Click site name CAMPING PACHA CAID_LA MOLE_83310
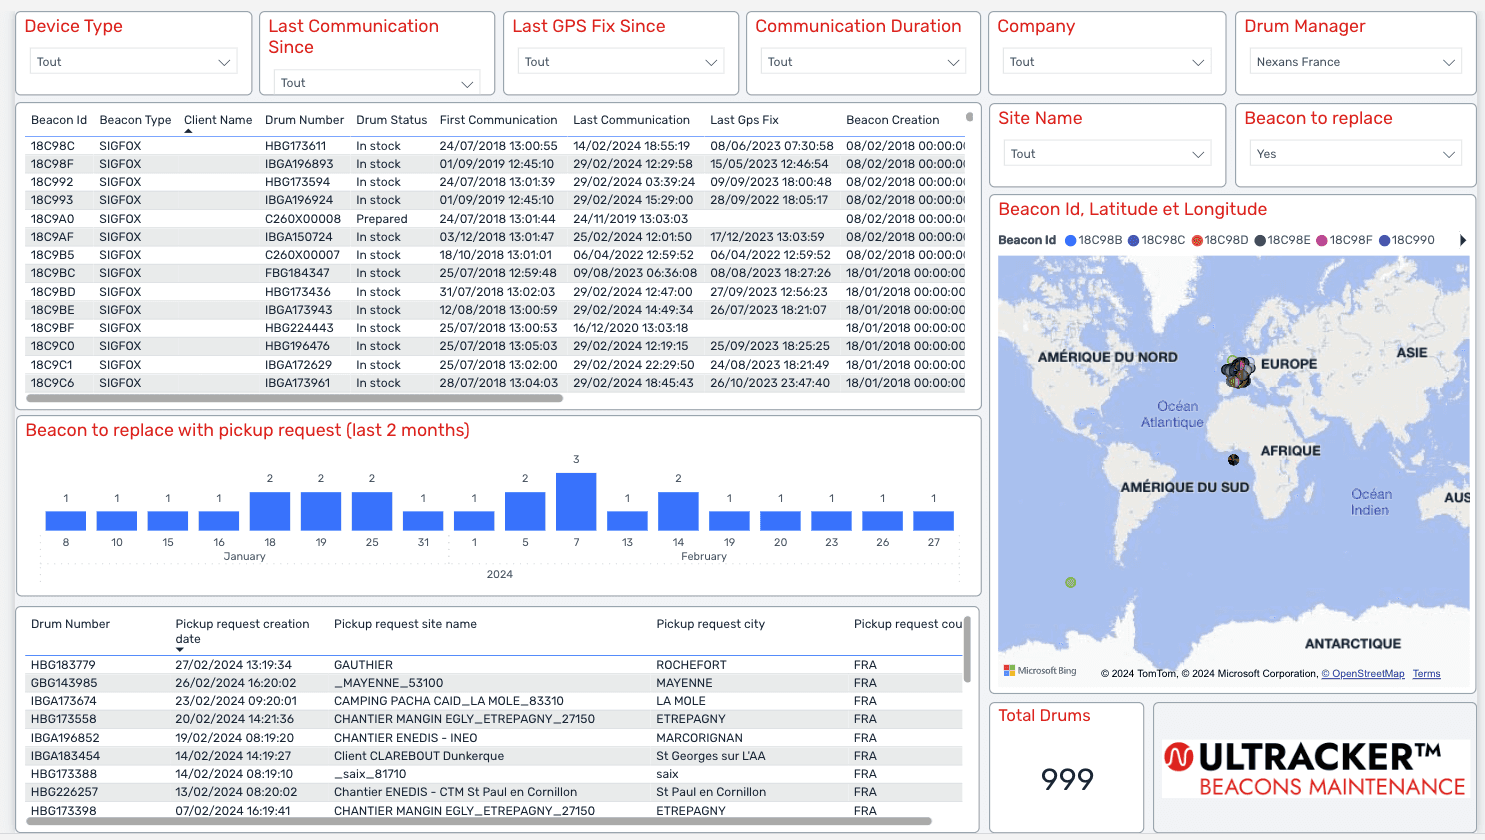 pos(449,701)
